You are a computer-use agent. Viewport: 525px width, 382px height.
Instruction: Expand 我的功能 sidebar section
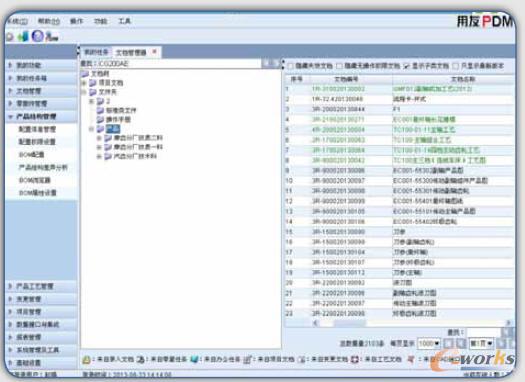coord(41,65)
